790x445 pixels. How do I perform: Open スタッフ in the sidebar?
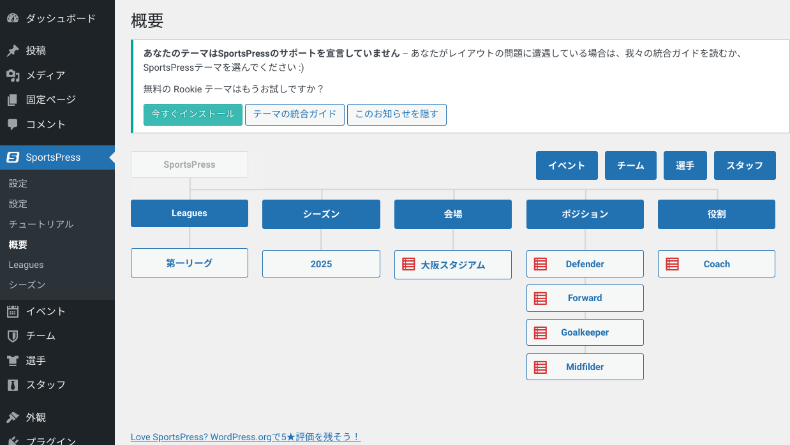pyautogui.click(x=57, y=385)
